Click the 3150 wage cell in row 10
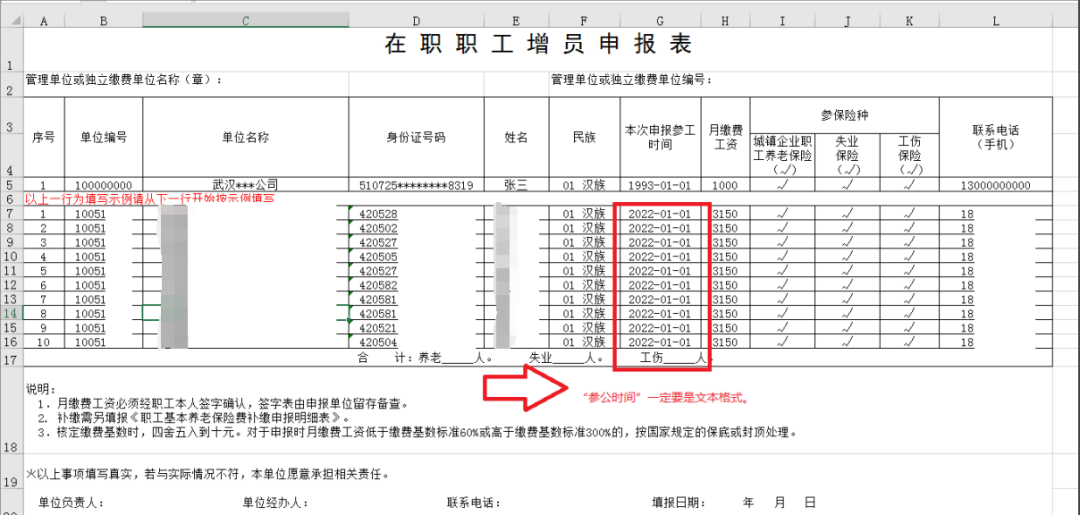The image size is (1080, 515). 725,256
